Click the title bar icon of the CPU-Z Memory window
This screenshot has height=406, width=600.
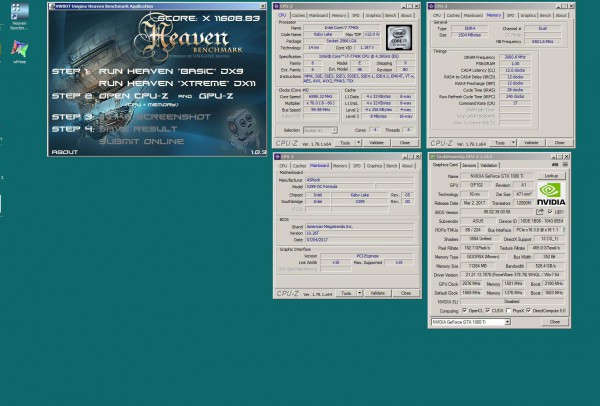coord(431,6)
